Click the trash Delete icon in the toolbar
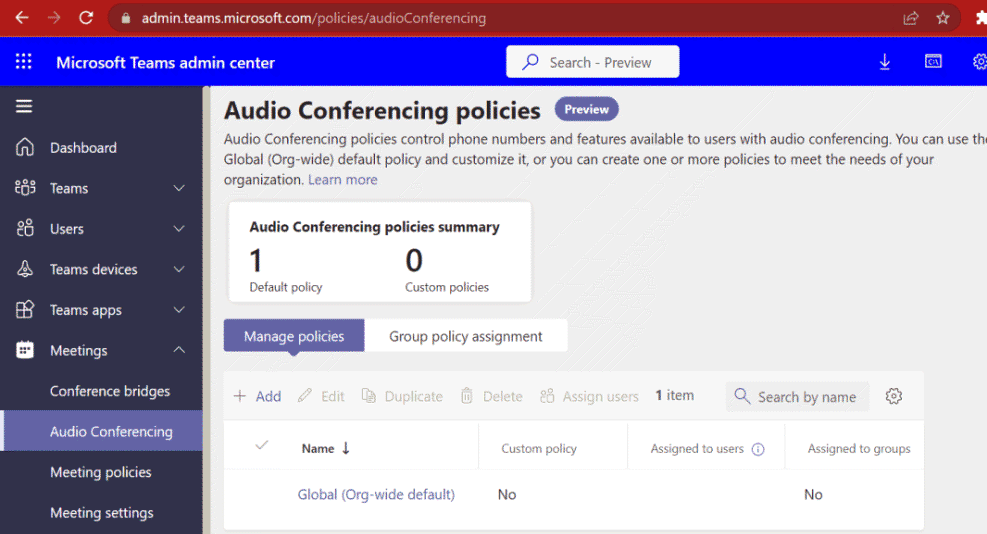 coord(466,395)
